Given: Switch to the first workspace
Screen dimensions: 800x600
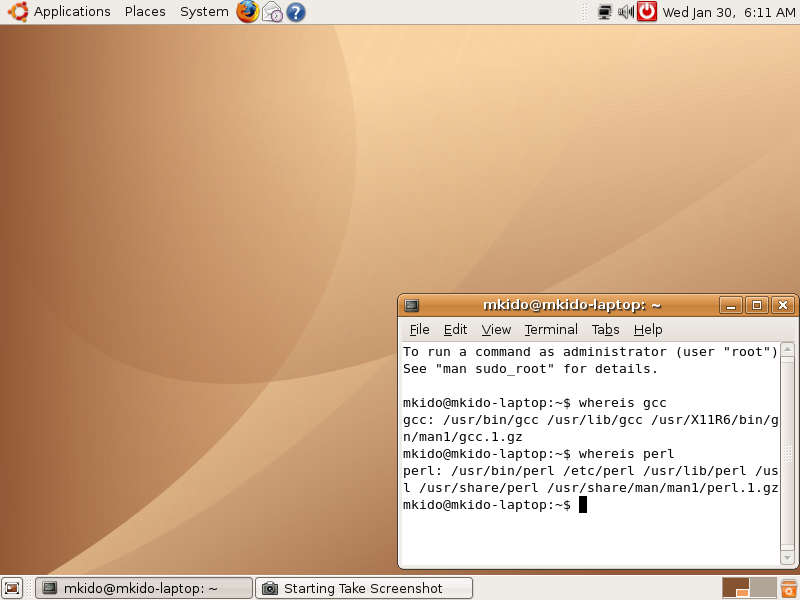Looking at the screenshot, I should click(x=736, y=588).
